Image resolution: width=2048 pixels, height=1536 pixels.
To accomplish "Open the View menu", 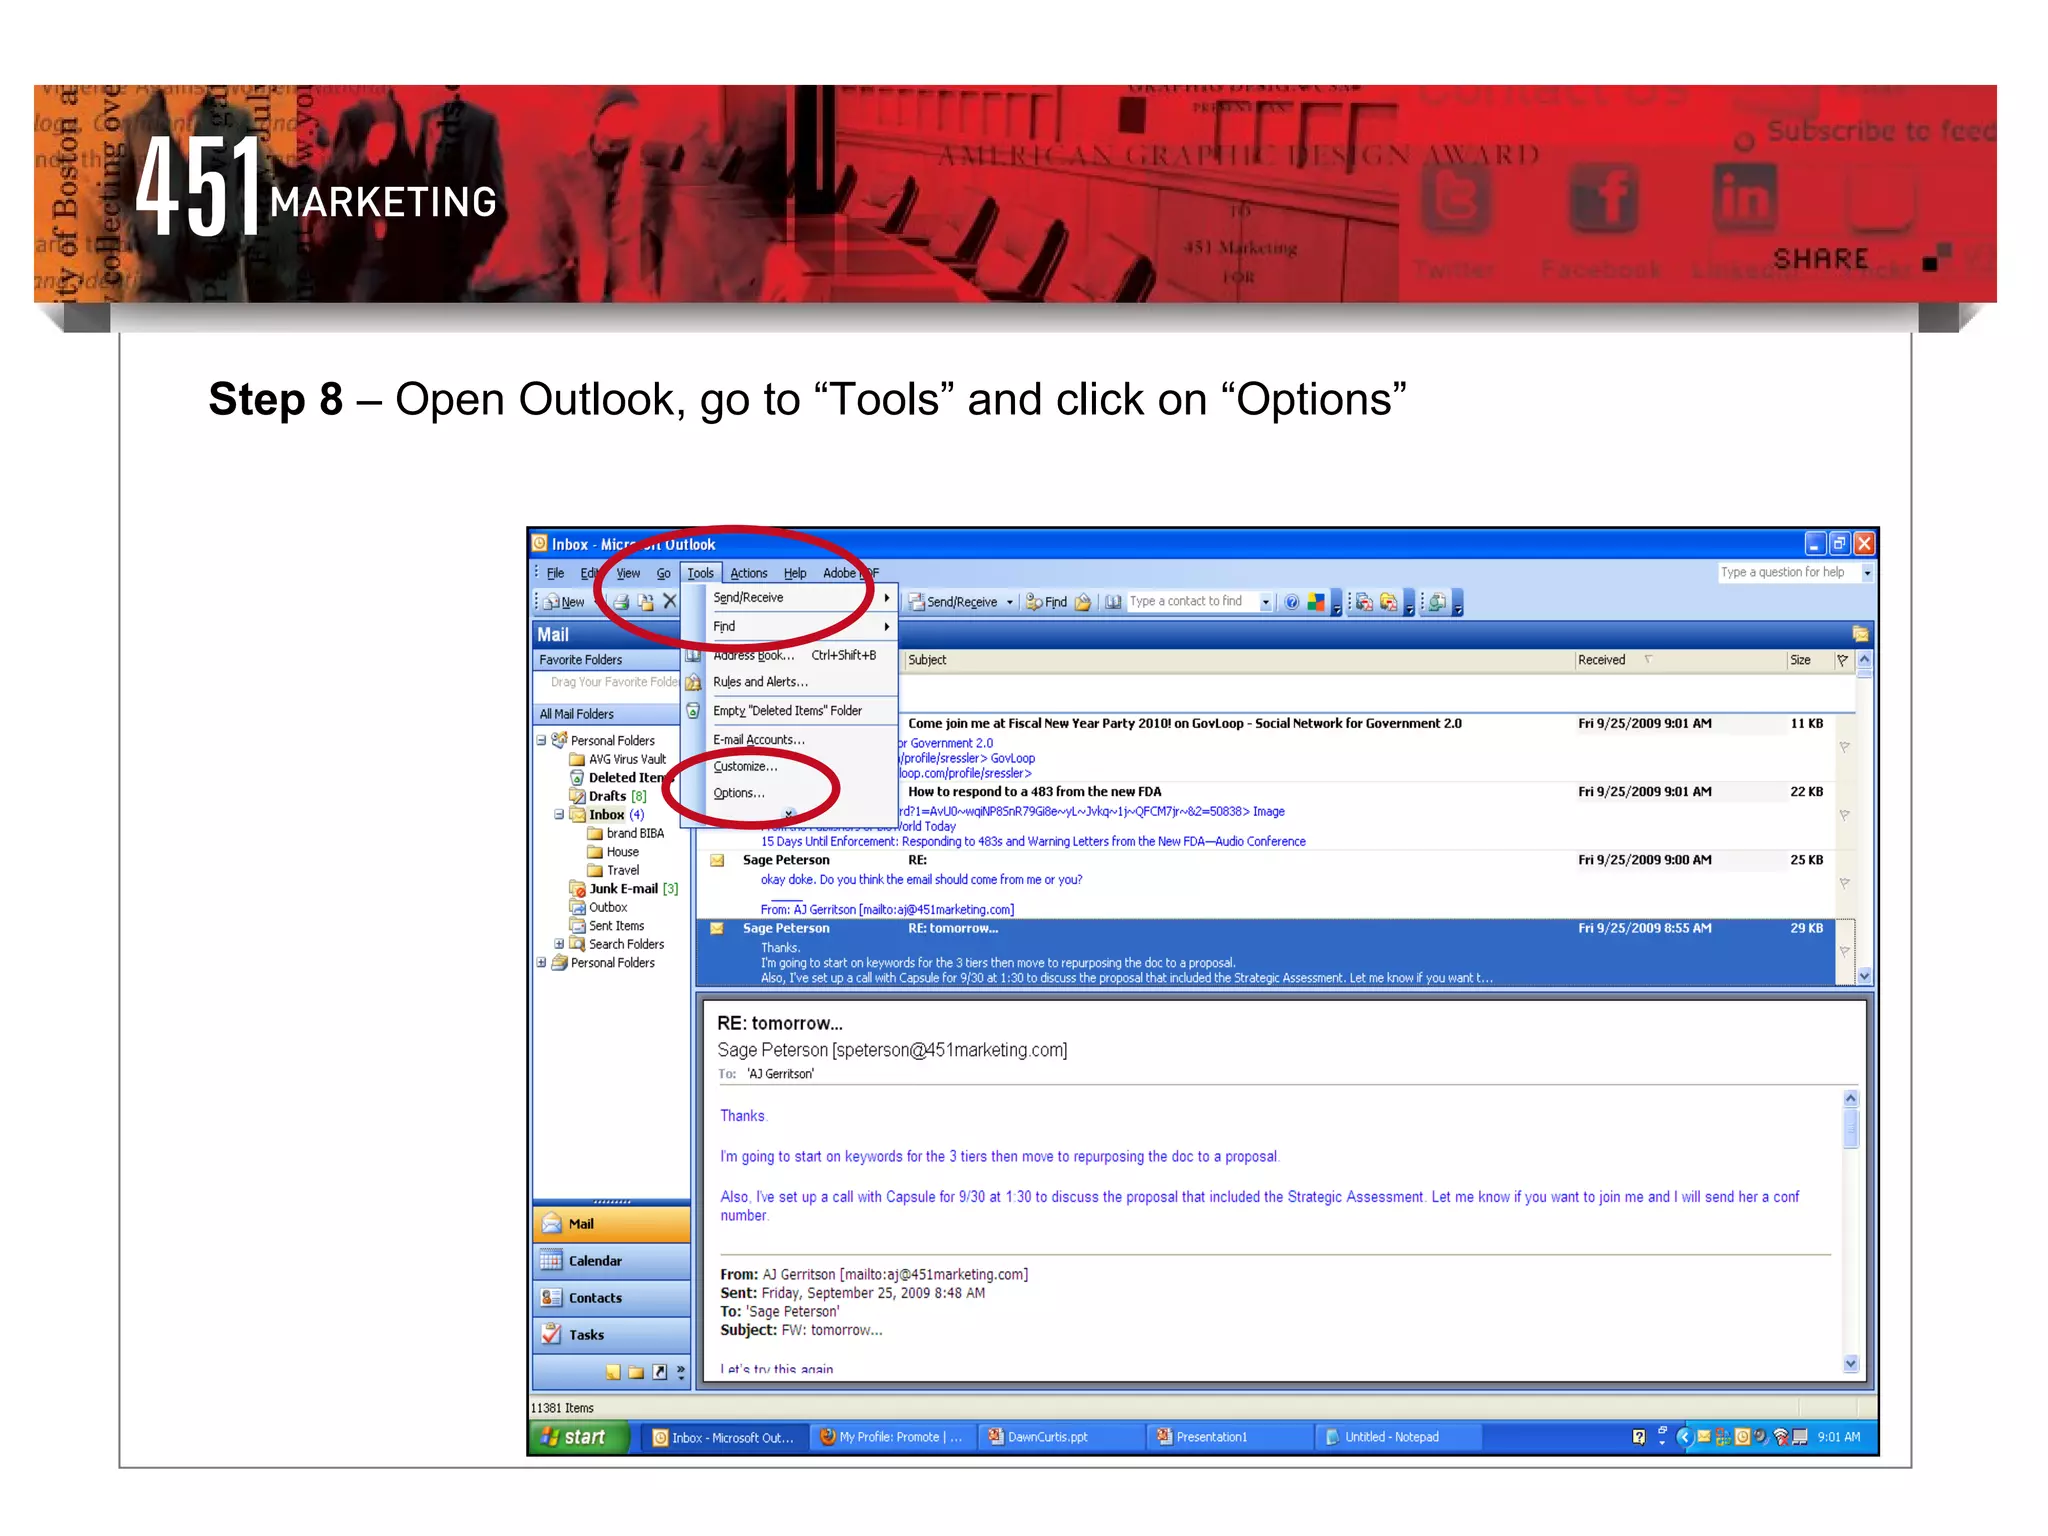I will pos(628,573).
